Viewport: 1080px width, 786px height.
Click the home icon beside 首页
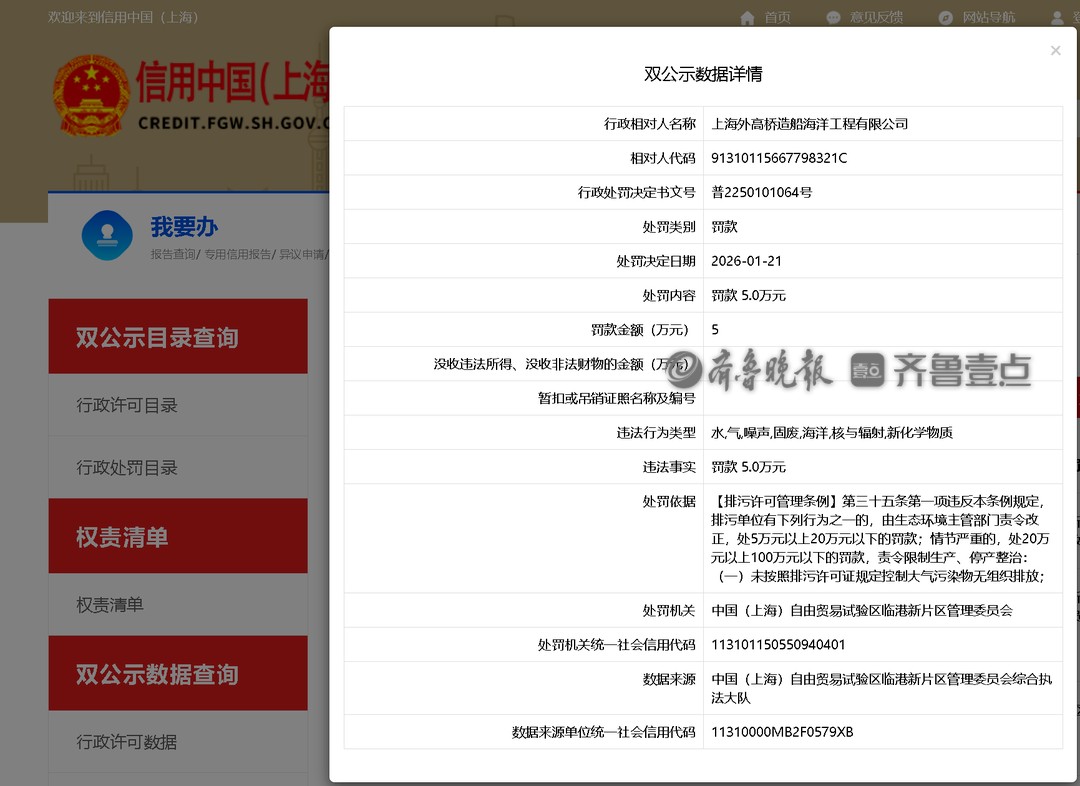(748, 17)
